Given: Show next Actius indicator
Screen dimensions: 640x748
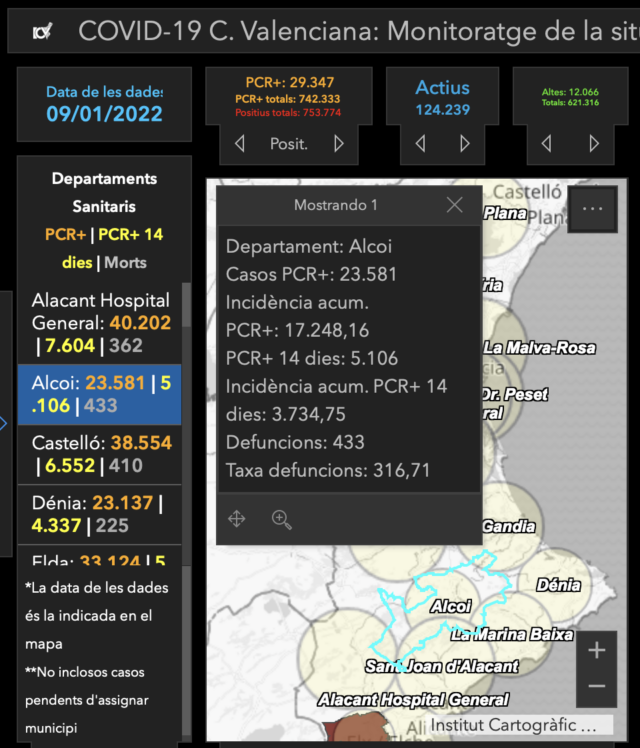Looking at the screenshot, I should (465, 144).
